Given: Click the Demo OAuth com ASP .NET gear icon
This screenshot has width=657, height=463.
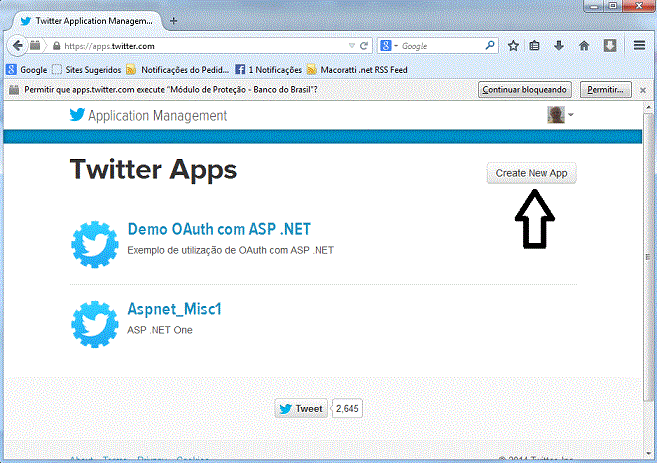Looking at the screenshot, I should pos(95,244).
